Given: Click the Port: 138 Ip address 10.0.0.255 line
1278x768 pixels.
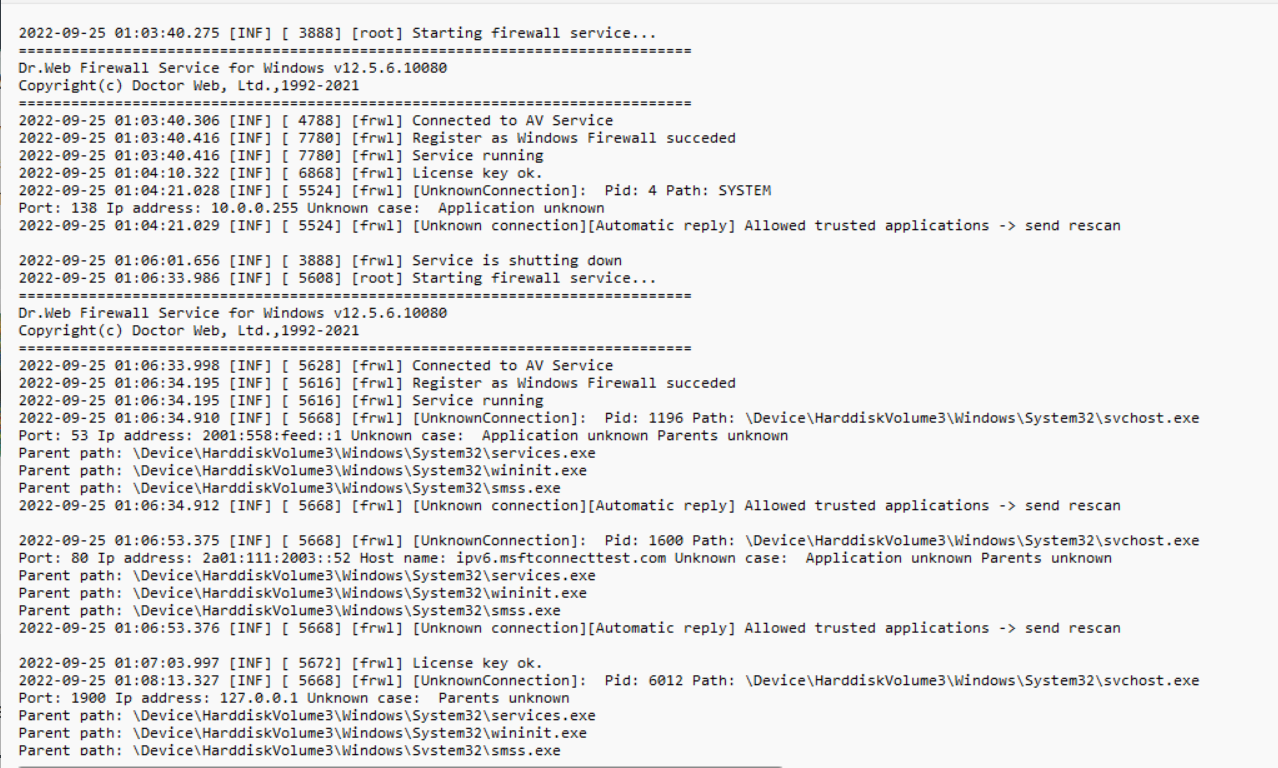Looking at the screenshot, I should pos(310,208).
